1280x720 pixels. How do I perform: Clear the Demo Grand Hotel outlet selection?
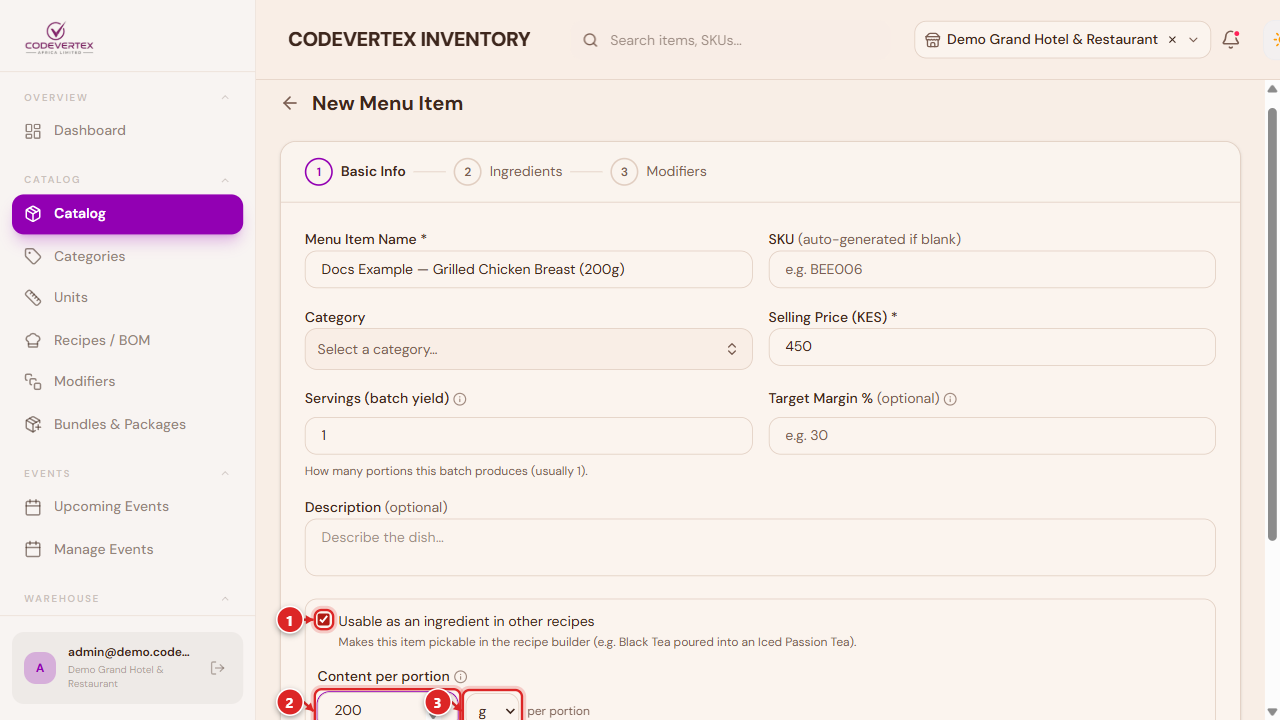pyautogui.click(x=1172, y=40)
